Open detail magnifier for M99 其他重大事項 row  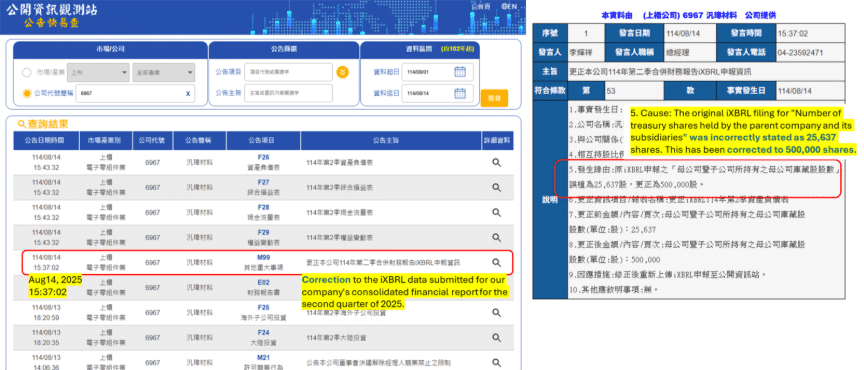pos(496,262)
